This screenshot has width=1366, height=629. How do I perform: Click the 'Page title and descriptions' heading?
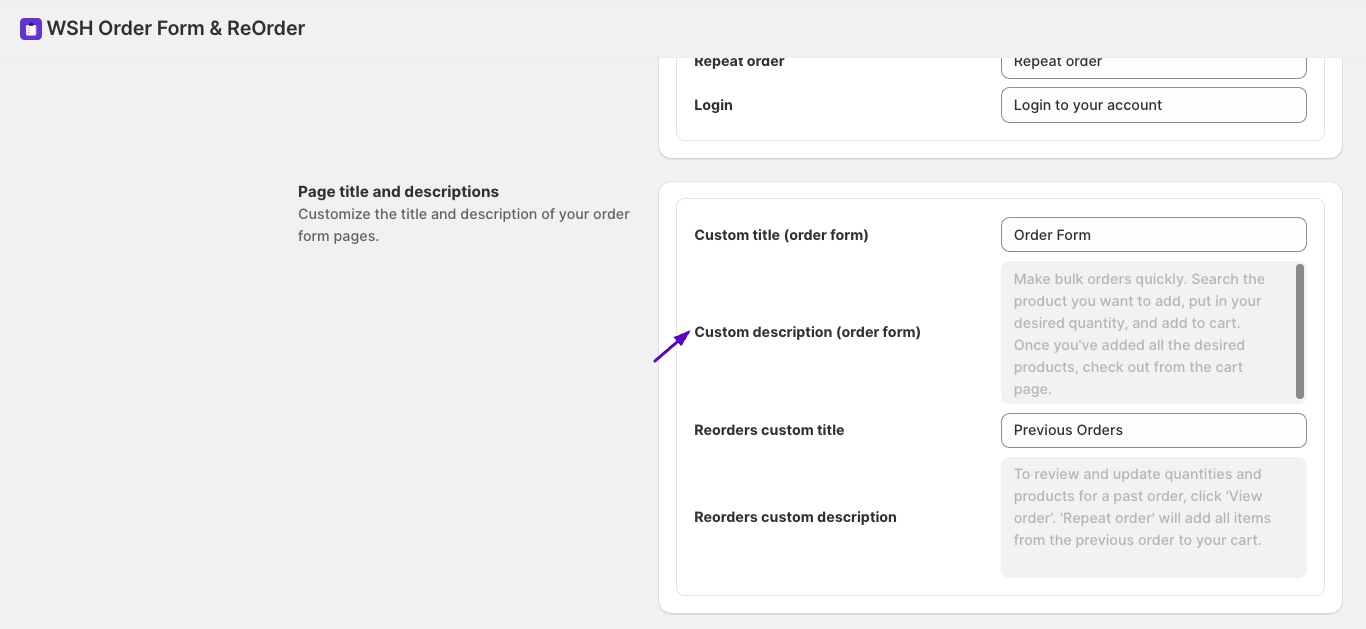[x=398, y=192]
